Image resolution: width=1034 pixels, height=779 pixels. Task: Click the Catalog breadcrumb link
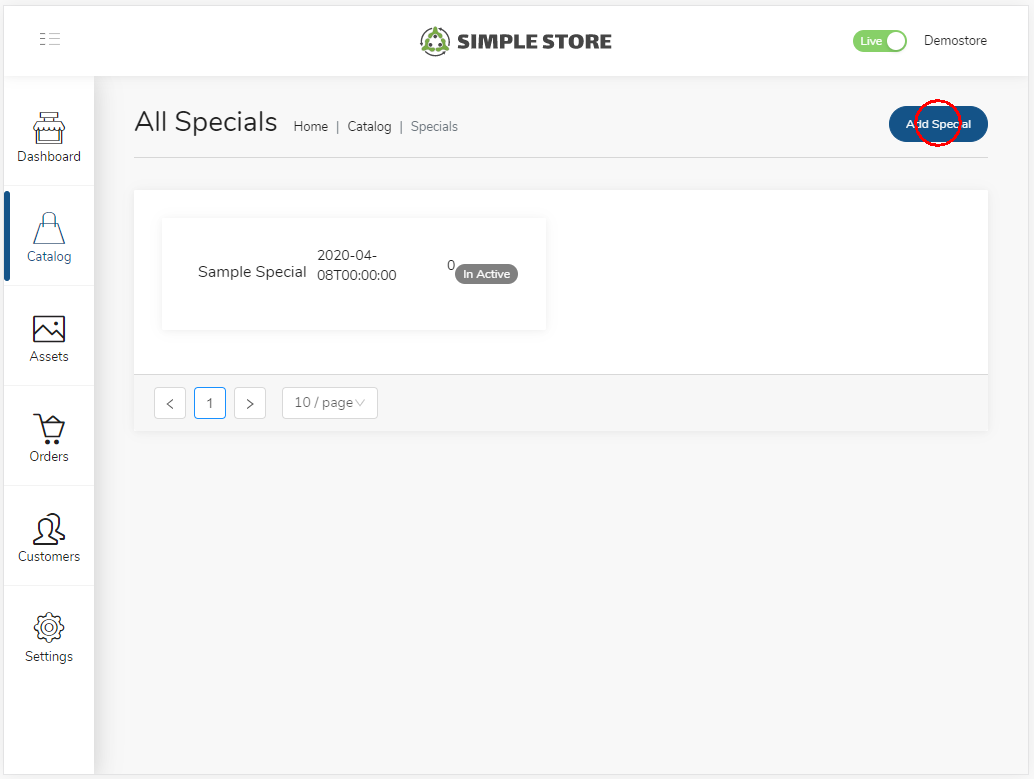click(369, 127)
